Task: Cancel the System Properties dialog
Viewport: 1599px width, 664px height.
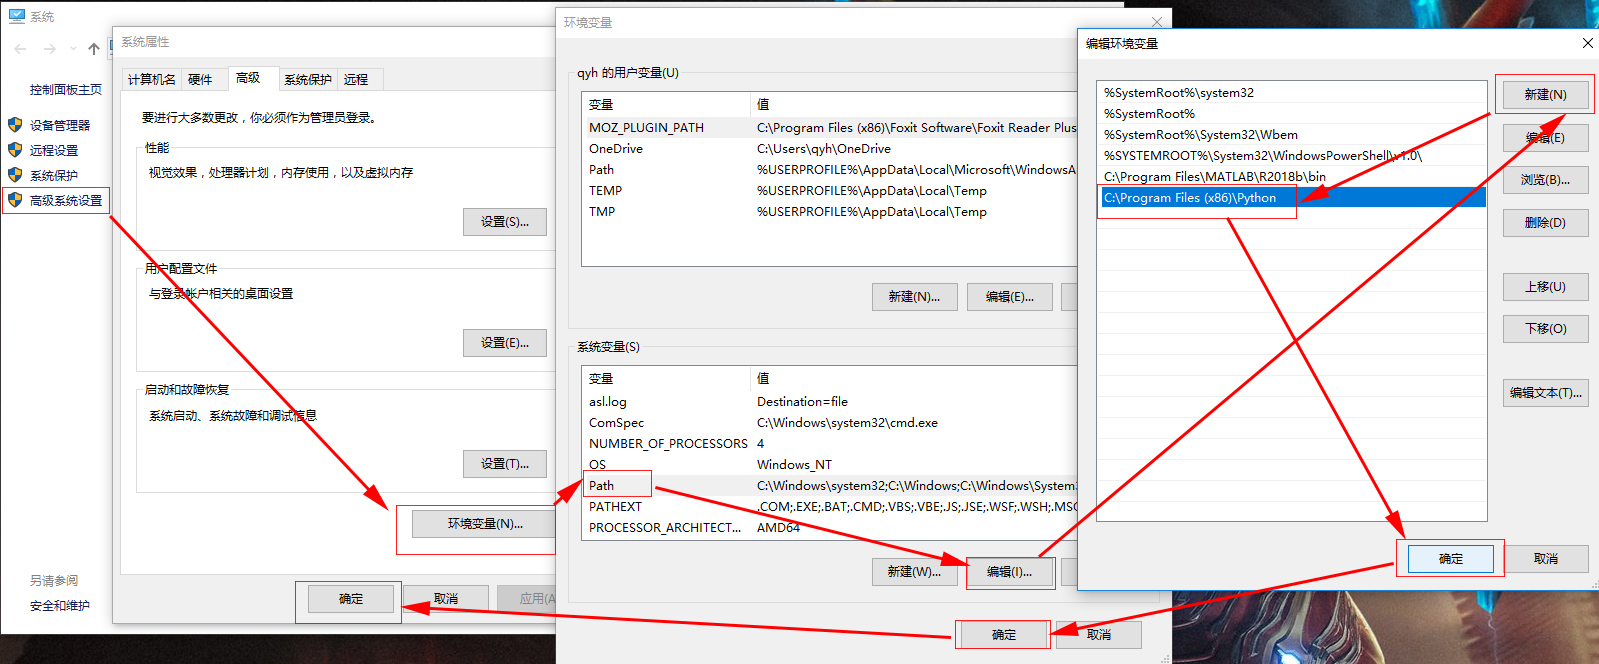Action: pyautogui.click(x=446, y=599)
